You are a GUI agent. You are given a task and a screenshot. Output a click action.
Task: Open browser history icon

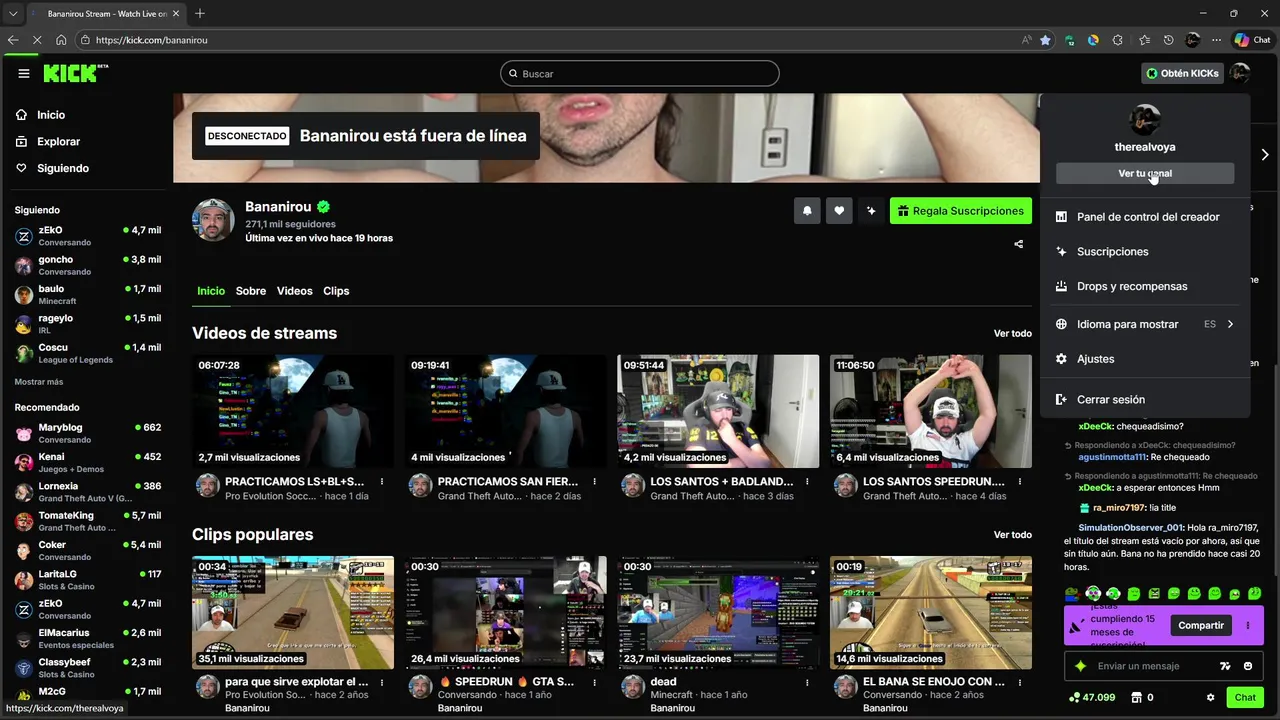[1168, 40]
